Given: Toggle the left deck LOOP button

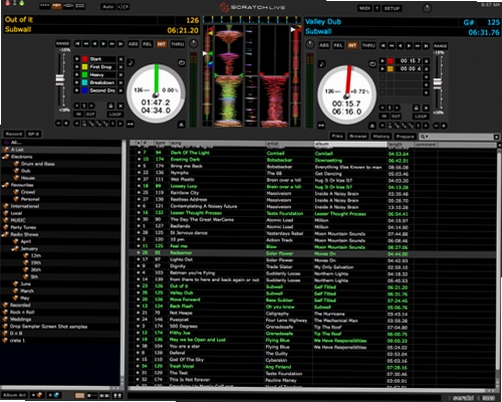Looking at the screenshot, I should click(115, 114).
